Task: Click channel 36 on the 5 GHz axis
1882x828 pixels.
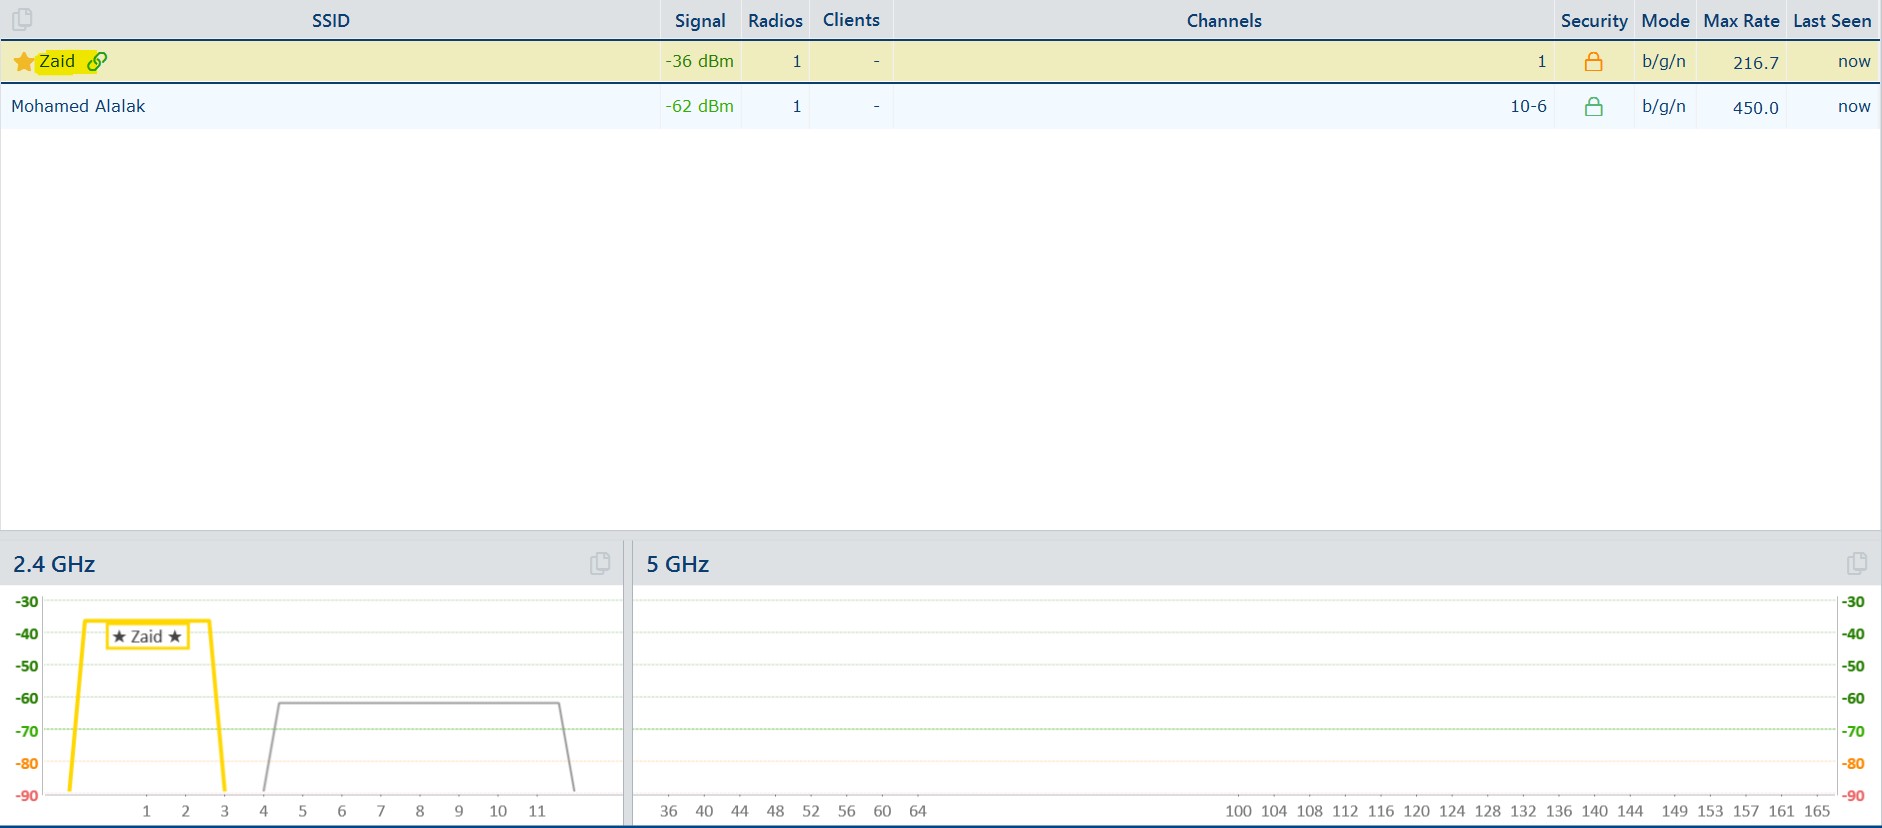Action: click(669, 811)
